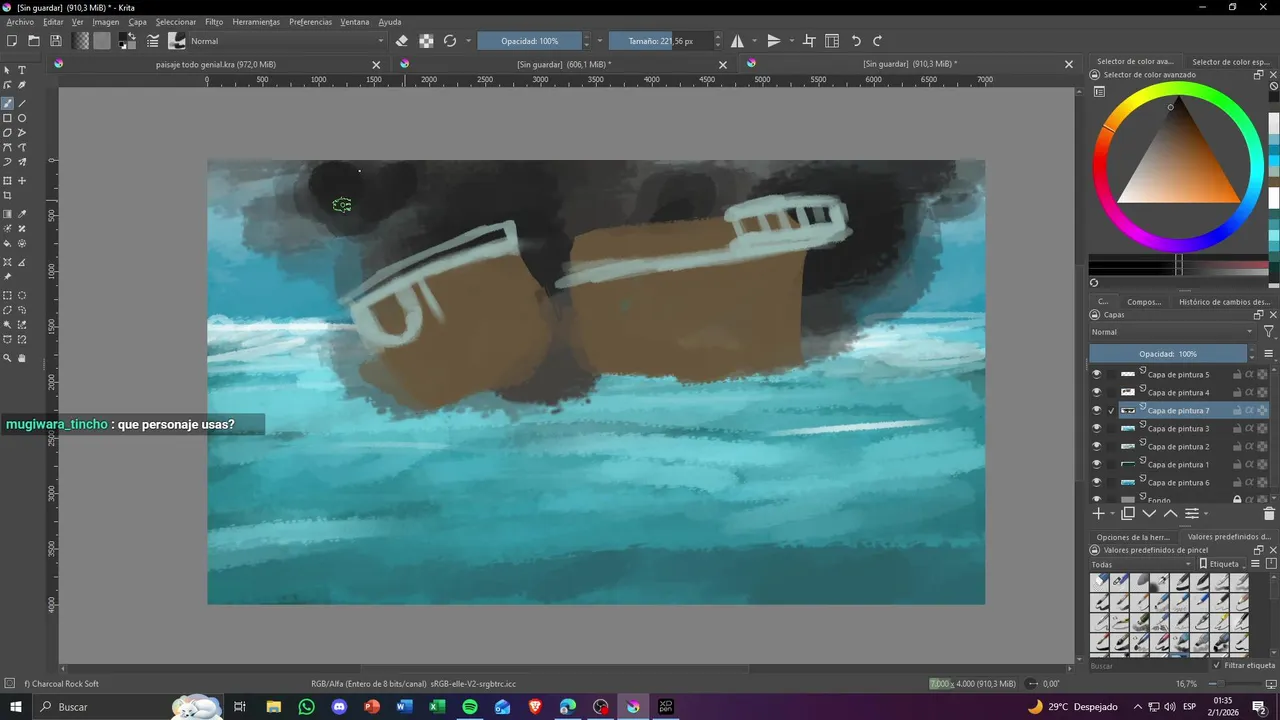This screenshot has height=720, width=1280.
Task: Expand add-layer type arrow
Action: tap(1112, 514)
